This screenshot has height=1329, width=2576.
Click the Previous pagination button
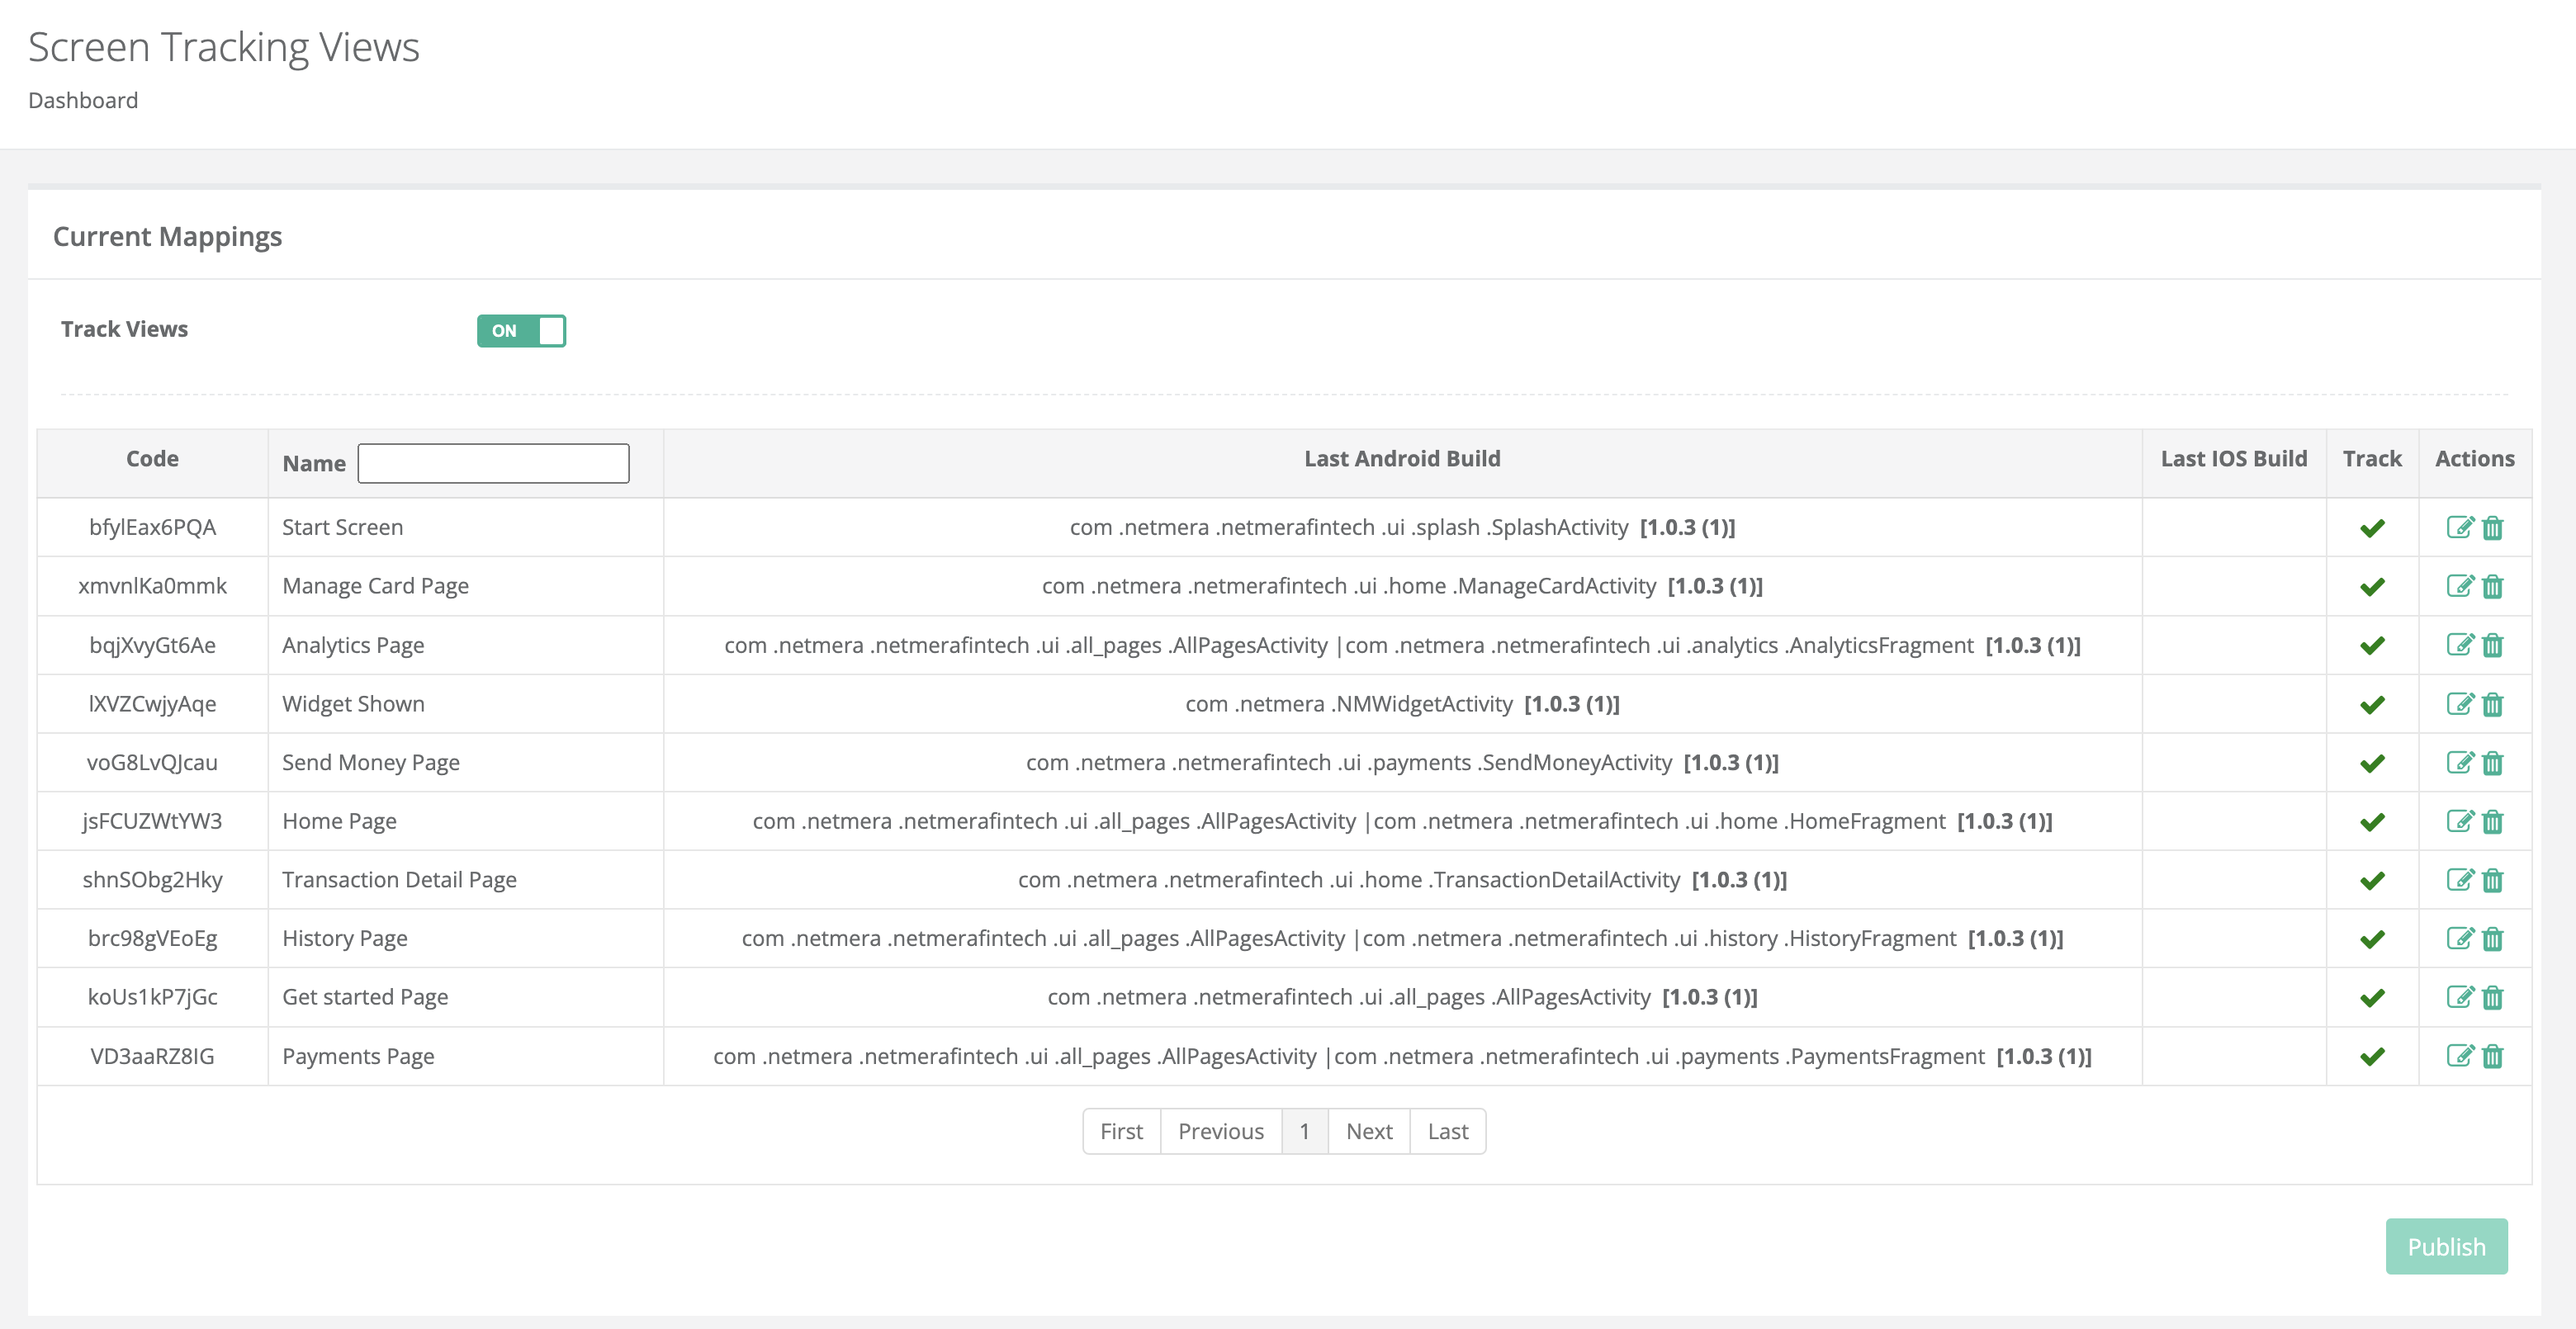(x=1220, y=1131)
